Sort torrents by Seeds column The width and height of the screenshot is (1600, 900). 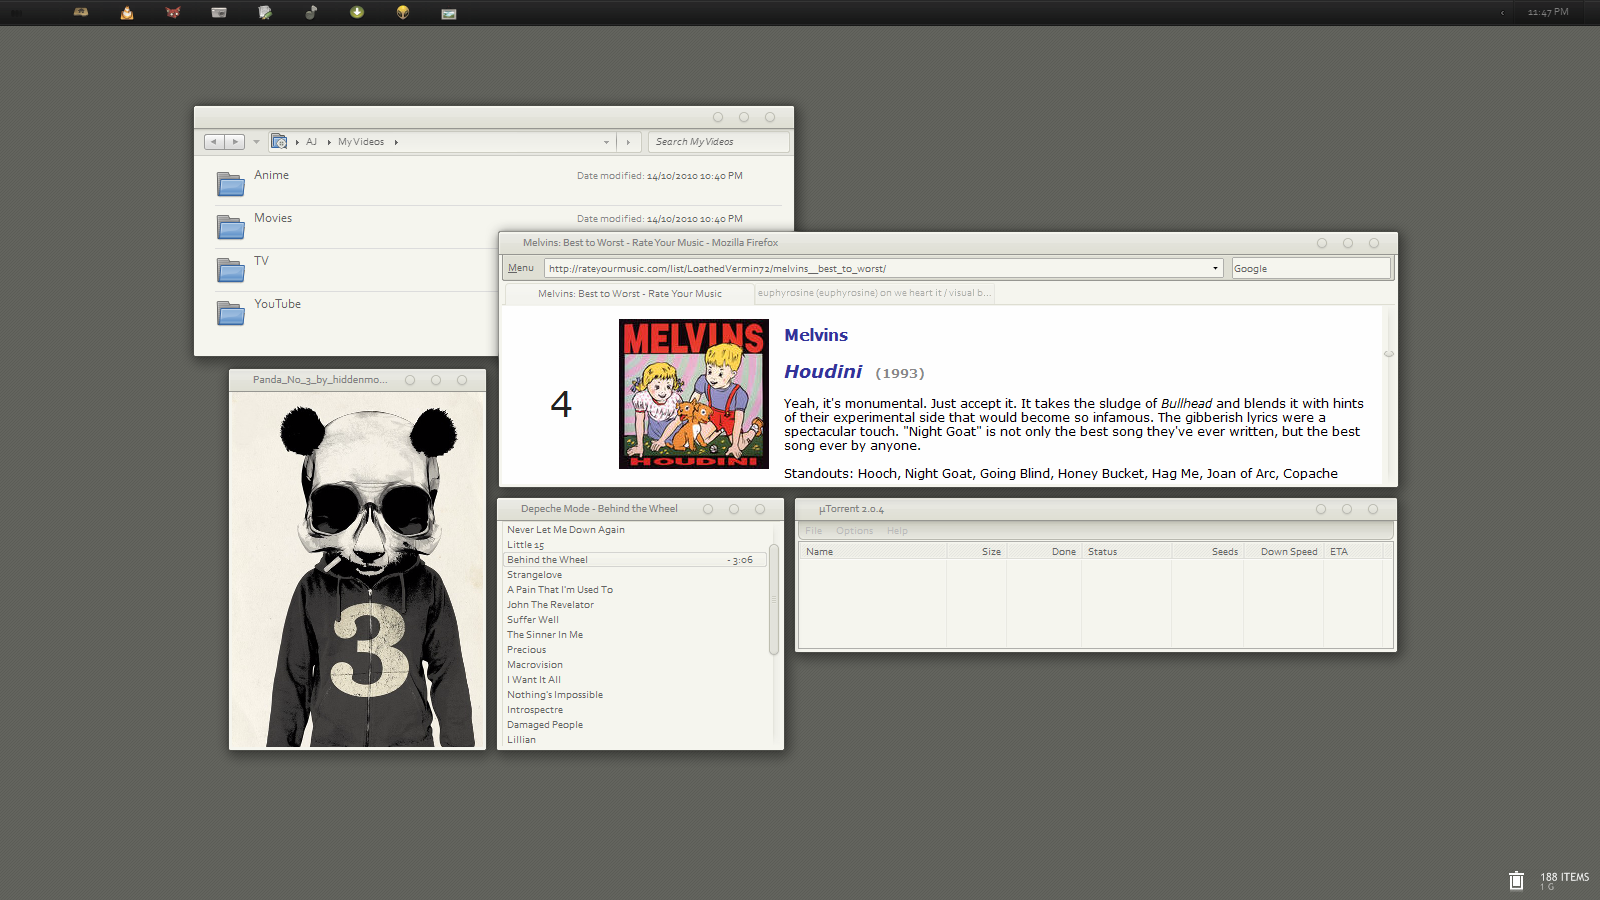coord(1207,552)
